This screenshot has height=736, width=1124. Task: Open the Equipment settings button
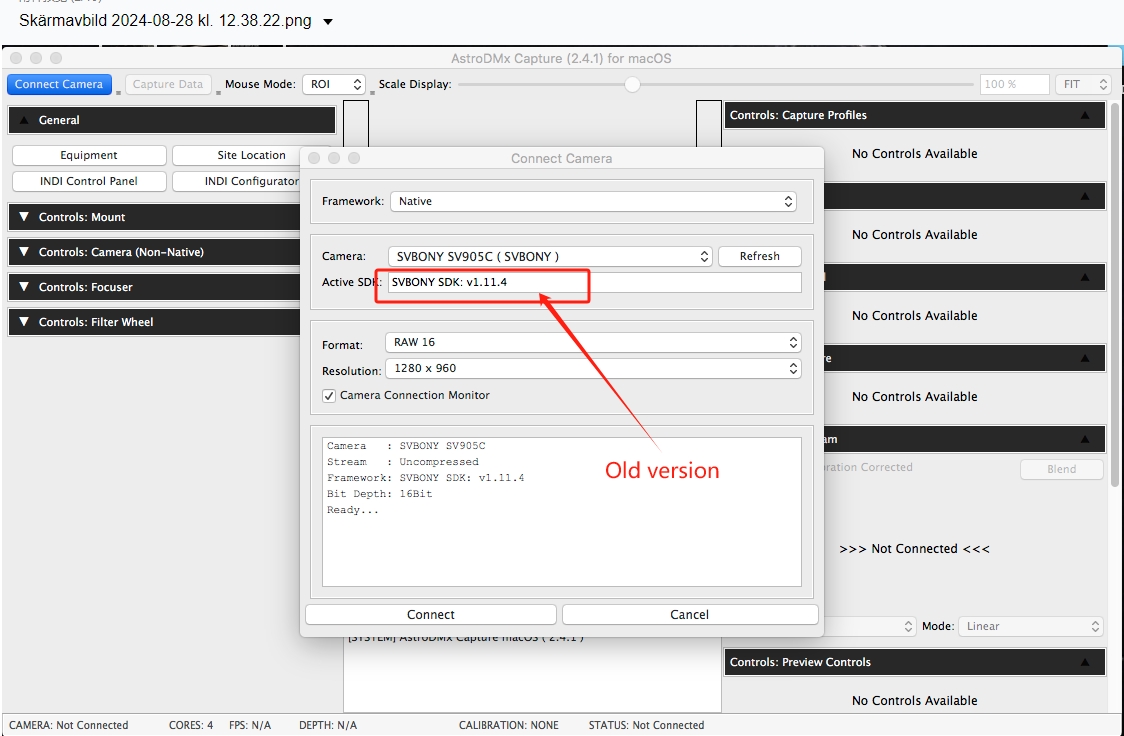point(89,155)
